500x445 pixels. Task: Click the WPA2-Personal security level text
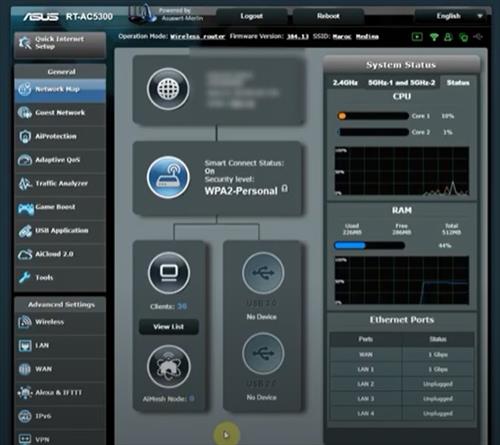[x=241, y=191]
